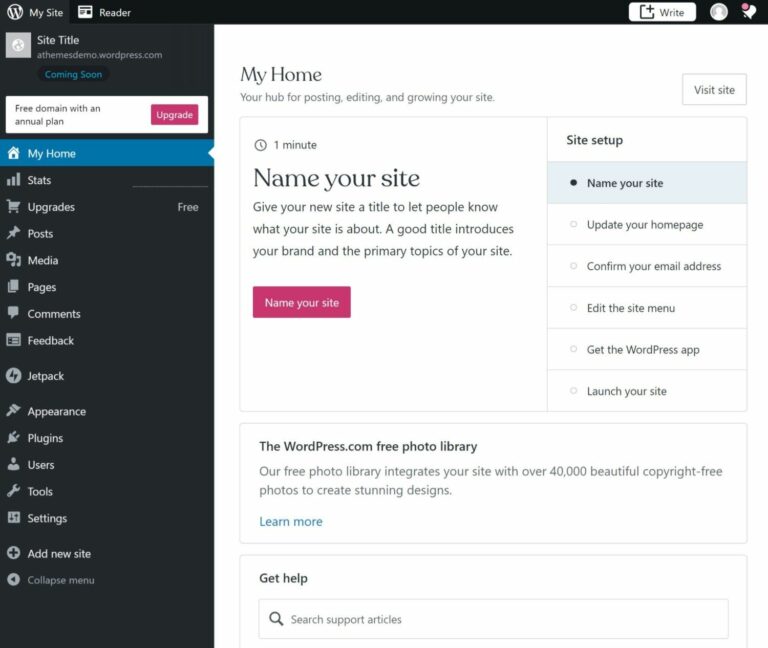Click the Upgrades cart icon
Viewport: 768px width, 648px height.
(x=14, y=206)
